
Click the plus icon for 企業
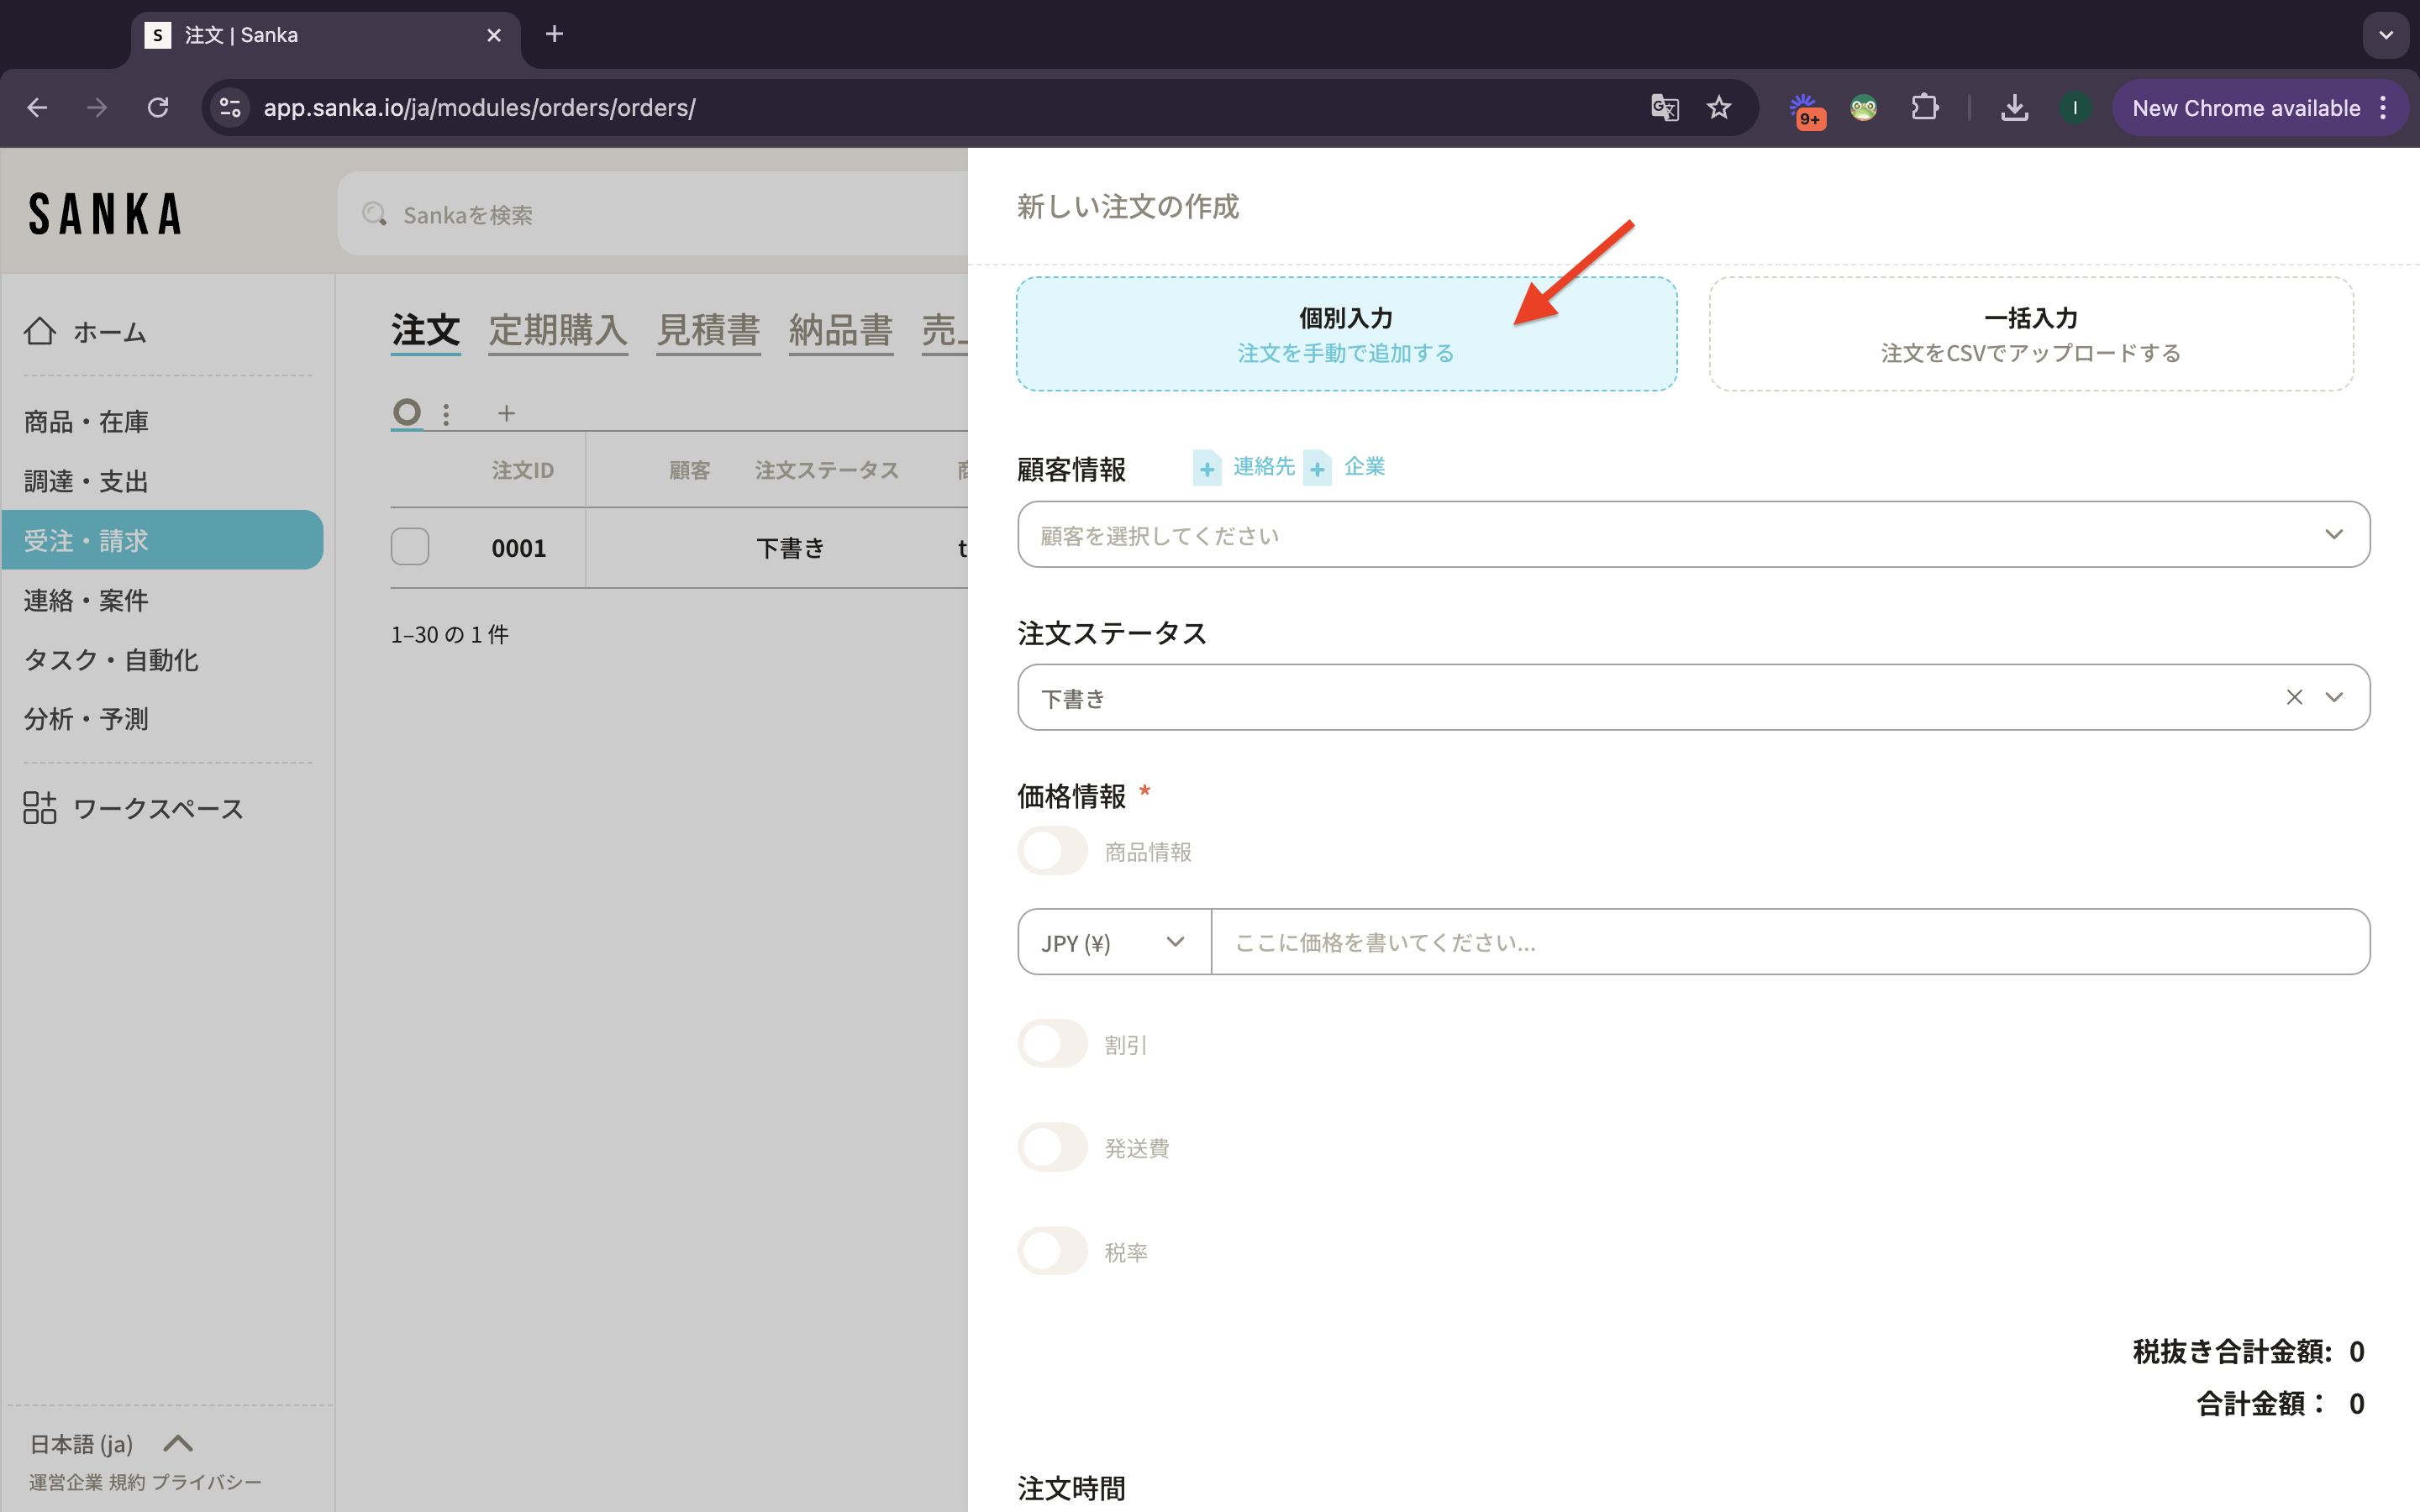[1318, 468]
